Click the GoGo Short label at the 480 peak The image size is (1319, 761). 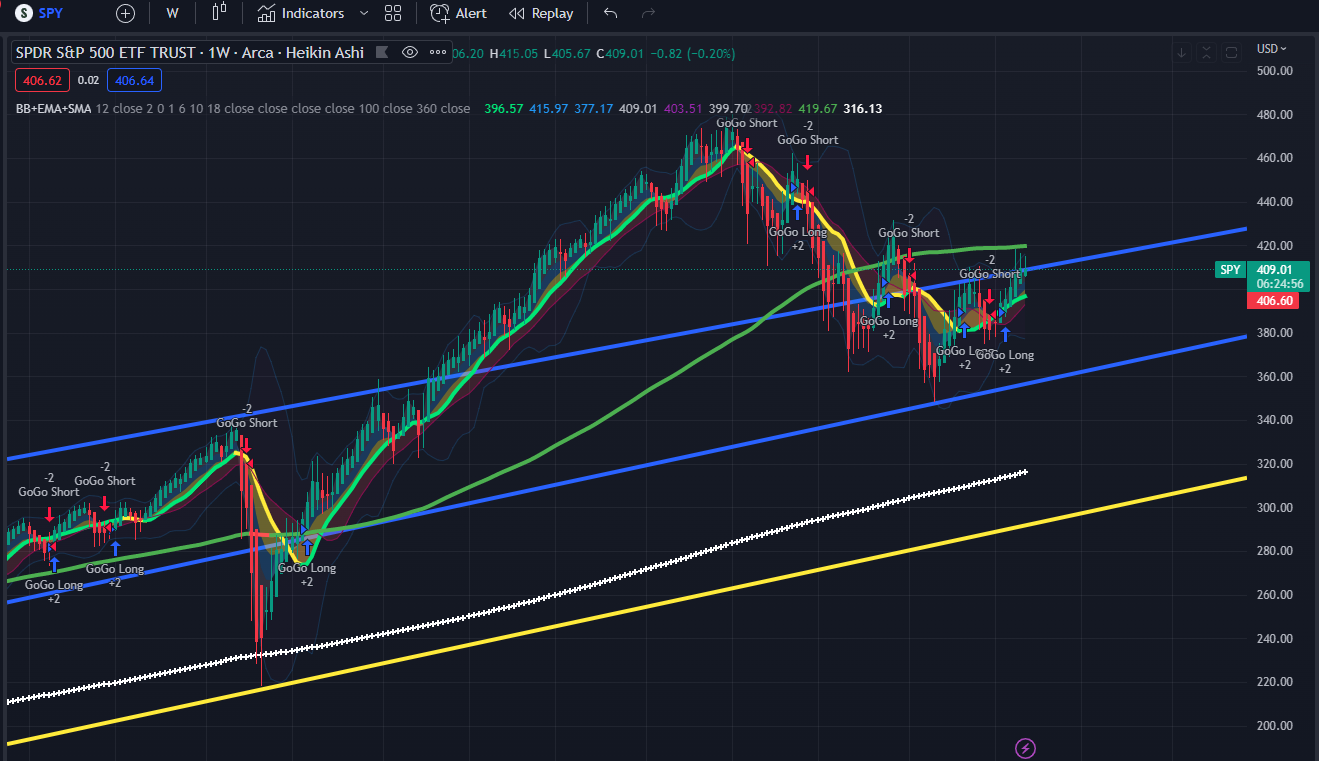746,123
